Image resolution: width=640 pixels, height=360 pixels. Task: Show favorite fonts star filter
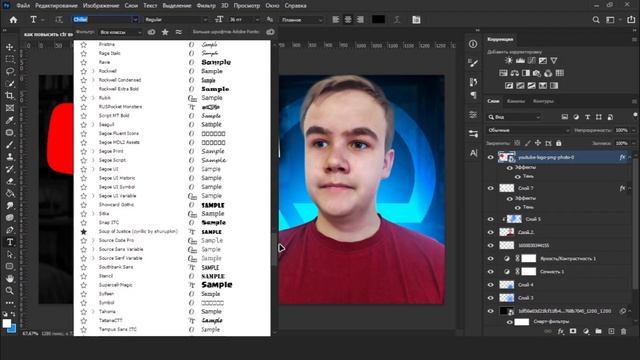pos(165,32)
